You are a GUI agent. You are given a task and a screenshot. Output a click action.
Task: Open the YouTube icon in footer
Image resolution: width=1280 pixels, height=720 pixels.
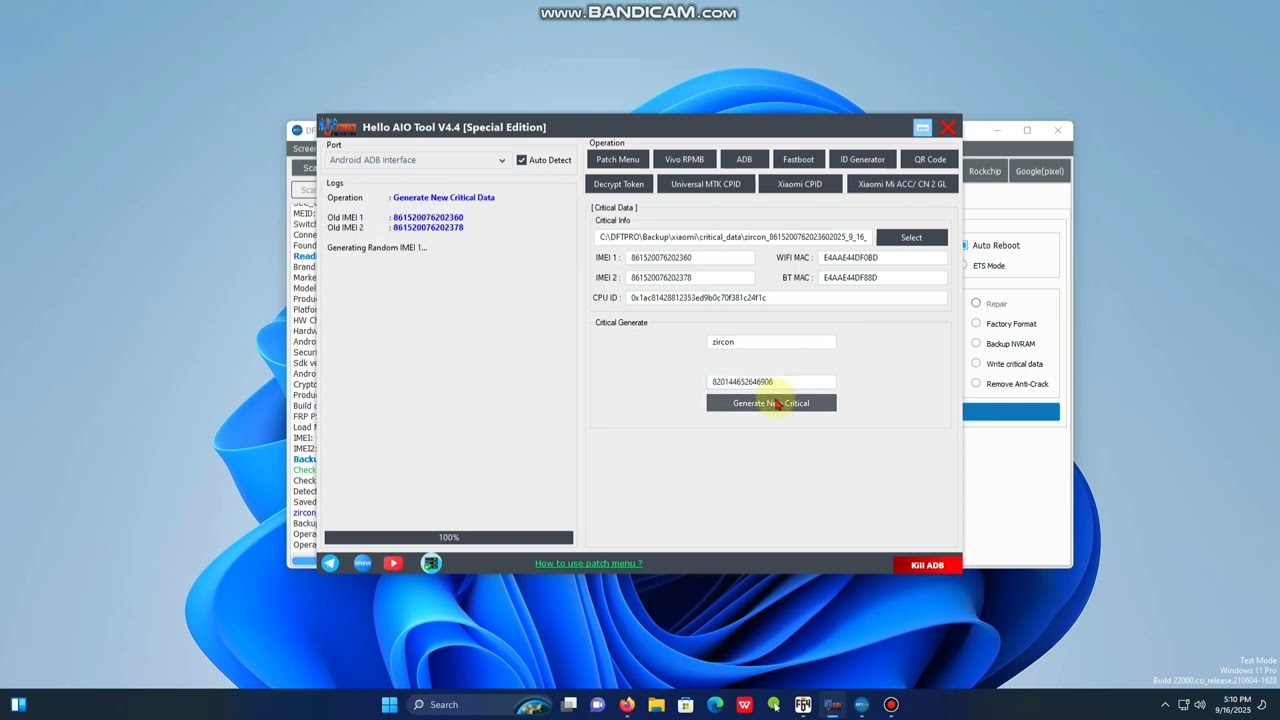393,563
